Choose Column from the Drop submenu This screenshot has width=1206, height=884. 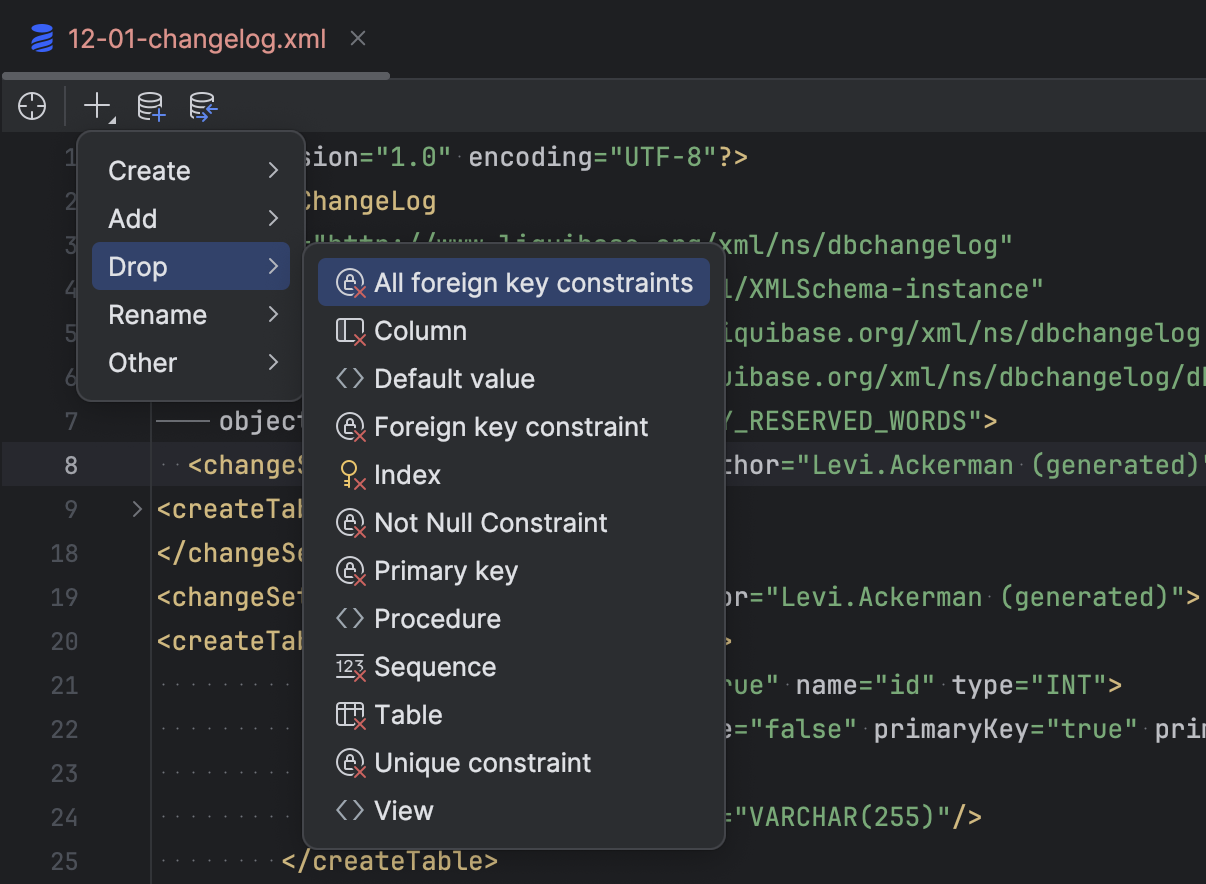tap(420, 330)
